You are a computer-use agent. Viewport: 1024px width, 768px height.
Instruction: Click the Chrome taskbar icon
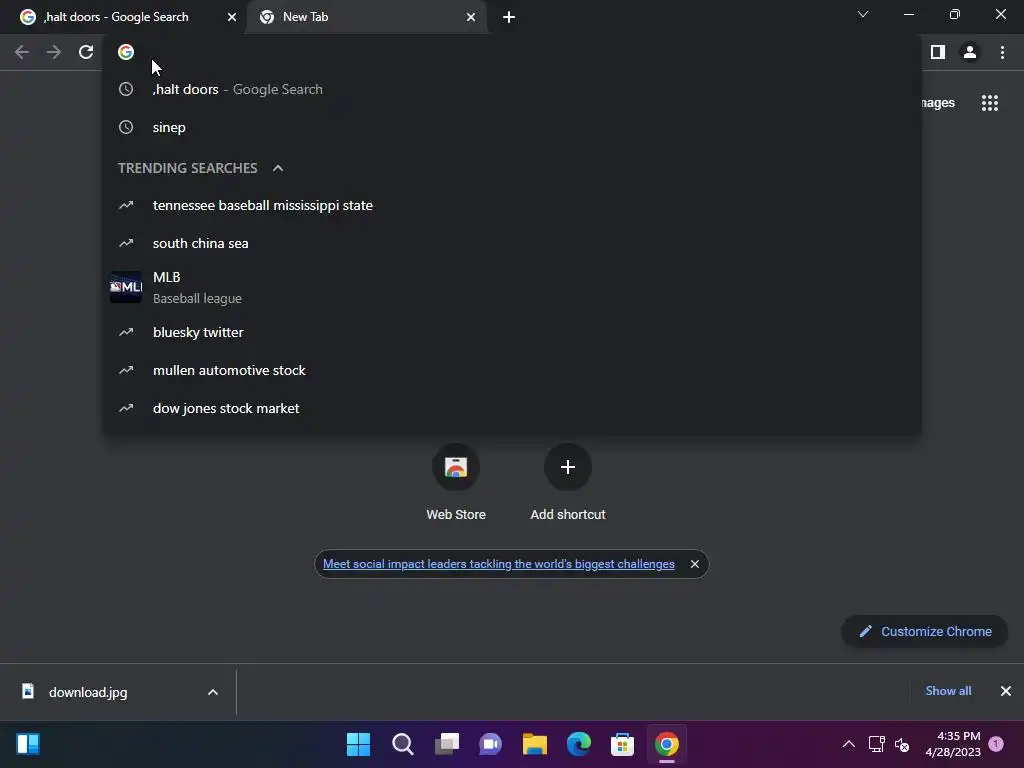coord(667,744)
